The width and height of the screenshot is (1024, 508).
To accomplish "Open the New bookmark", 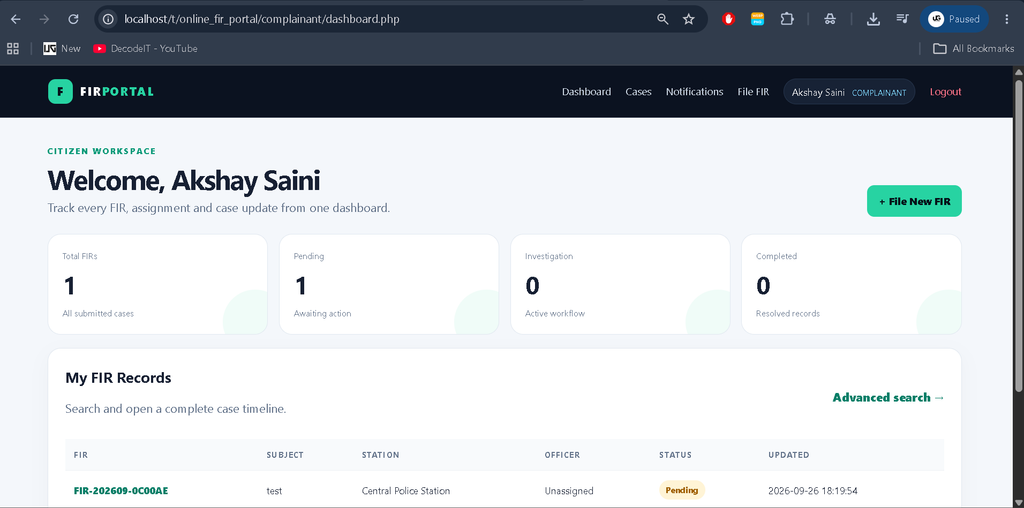I will point(62,48).
